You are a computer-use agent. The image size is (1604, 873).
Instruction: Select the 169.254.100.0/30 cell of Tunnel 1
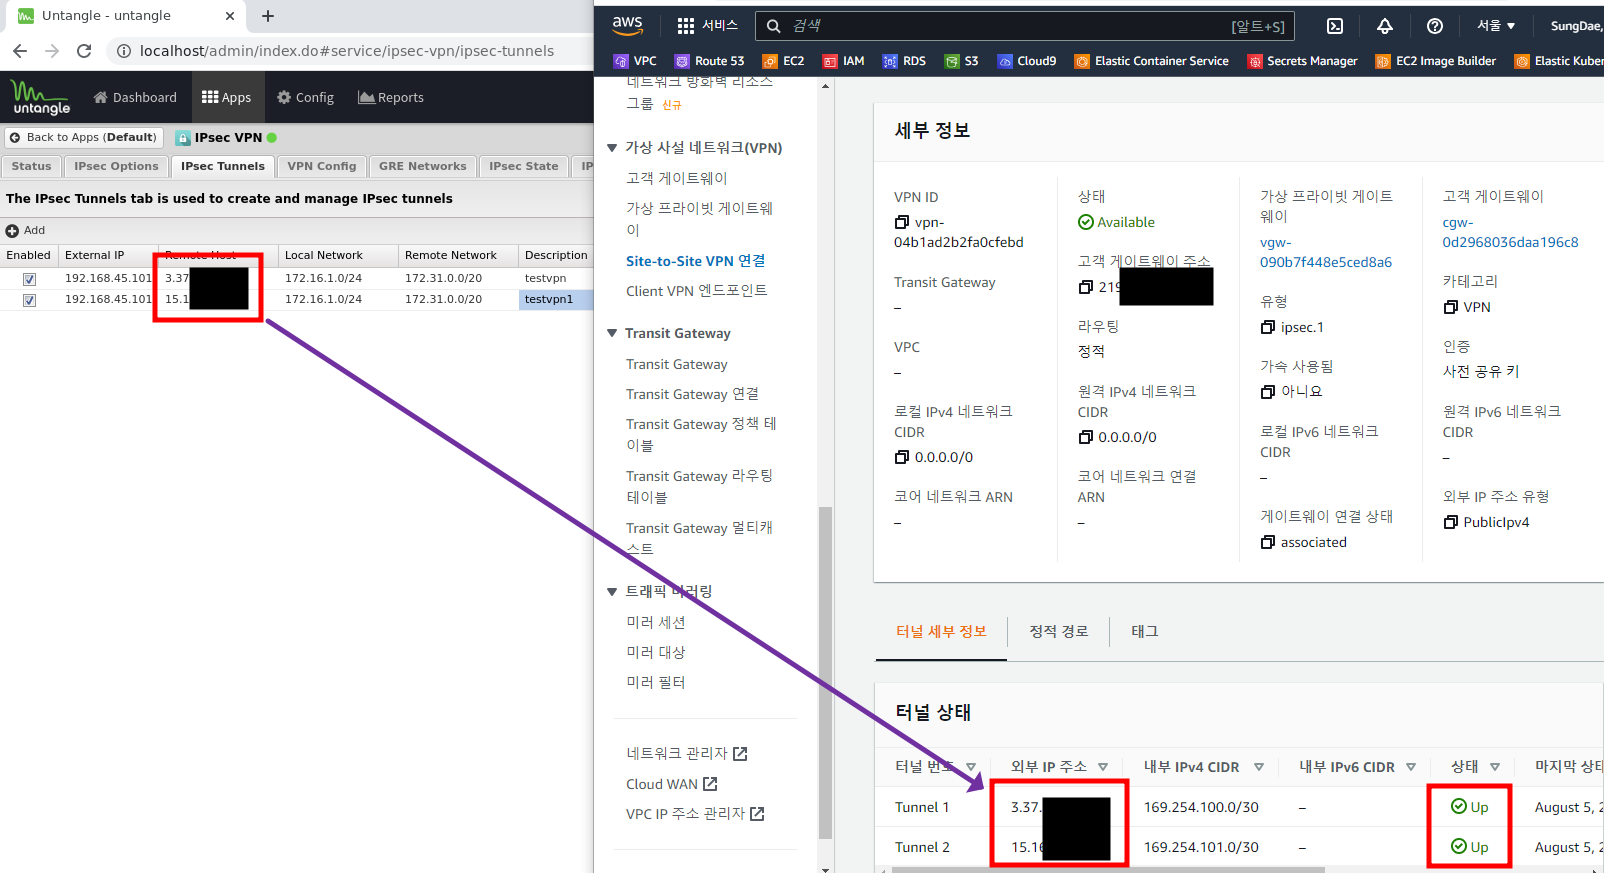[x=1201, y=807]
